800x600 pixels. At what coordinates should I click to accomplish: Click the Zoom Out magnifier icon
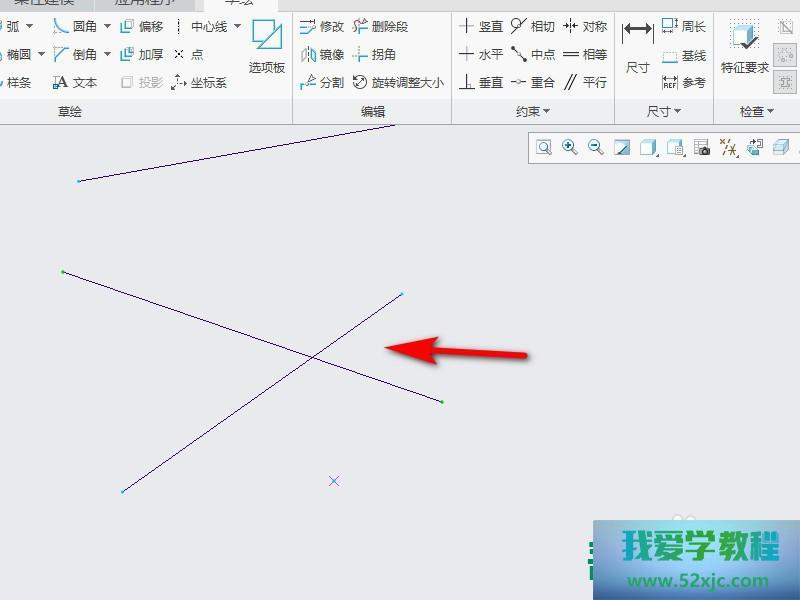pyautogui.click(x=596, y=148)
